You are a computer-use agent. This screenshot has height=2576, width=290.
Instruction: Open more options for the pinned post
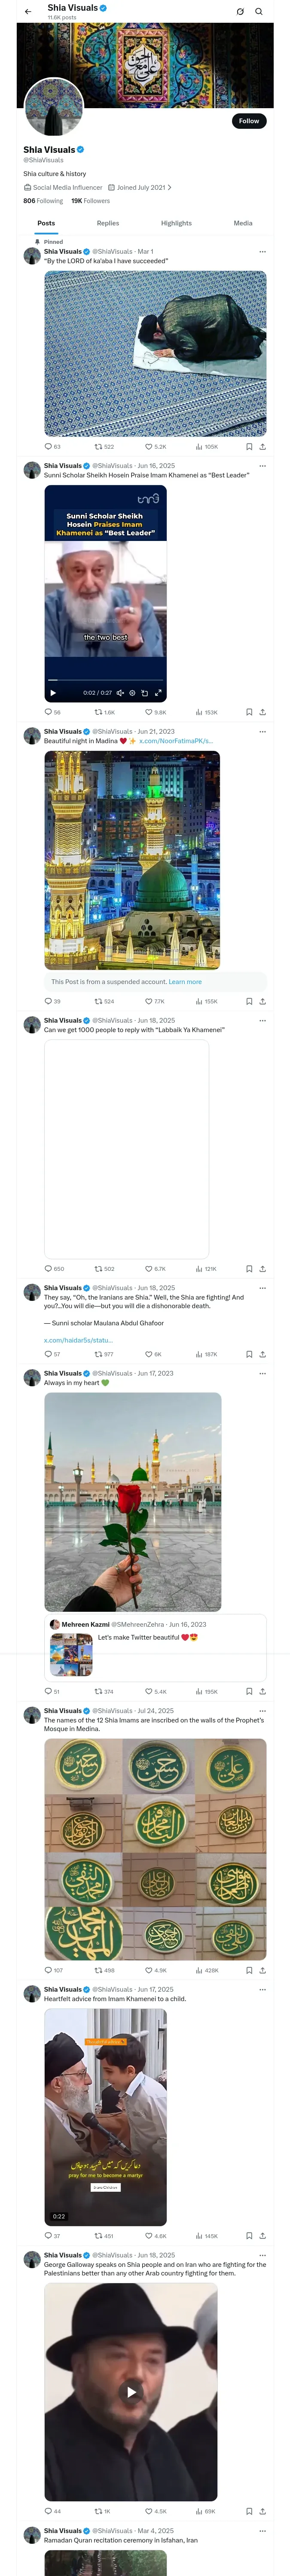[x=263, y=252]
